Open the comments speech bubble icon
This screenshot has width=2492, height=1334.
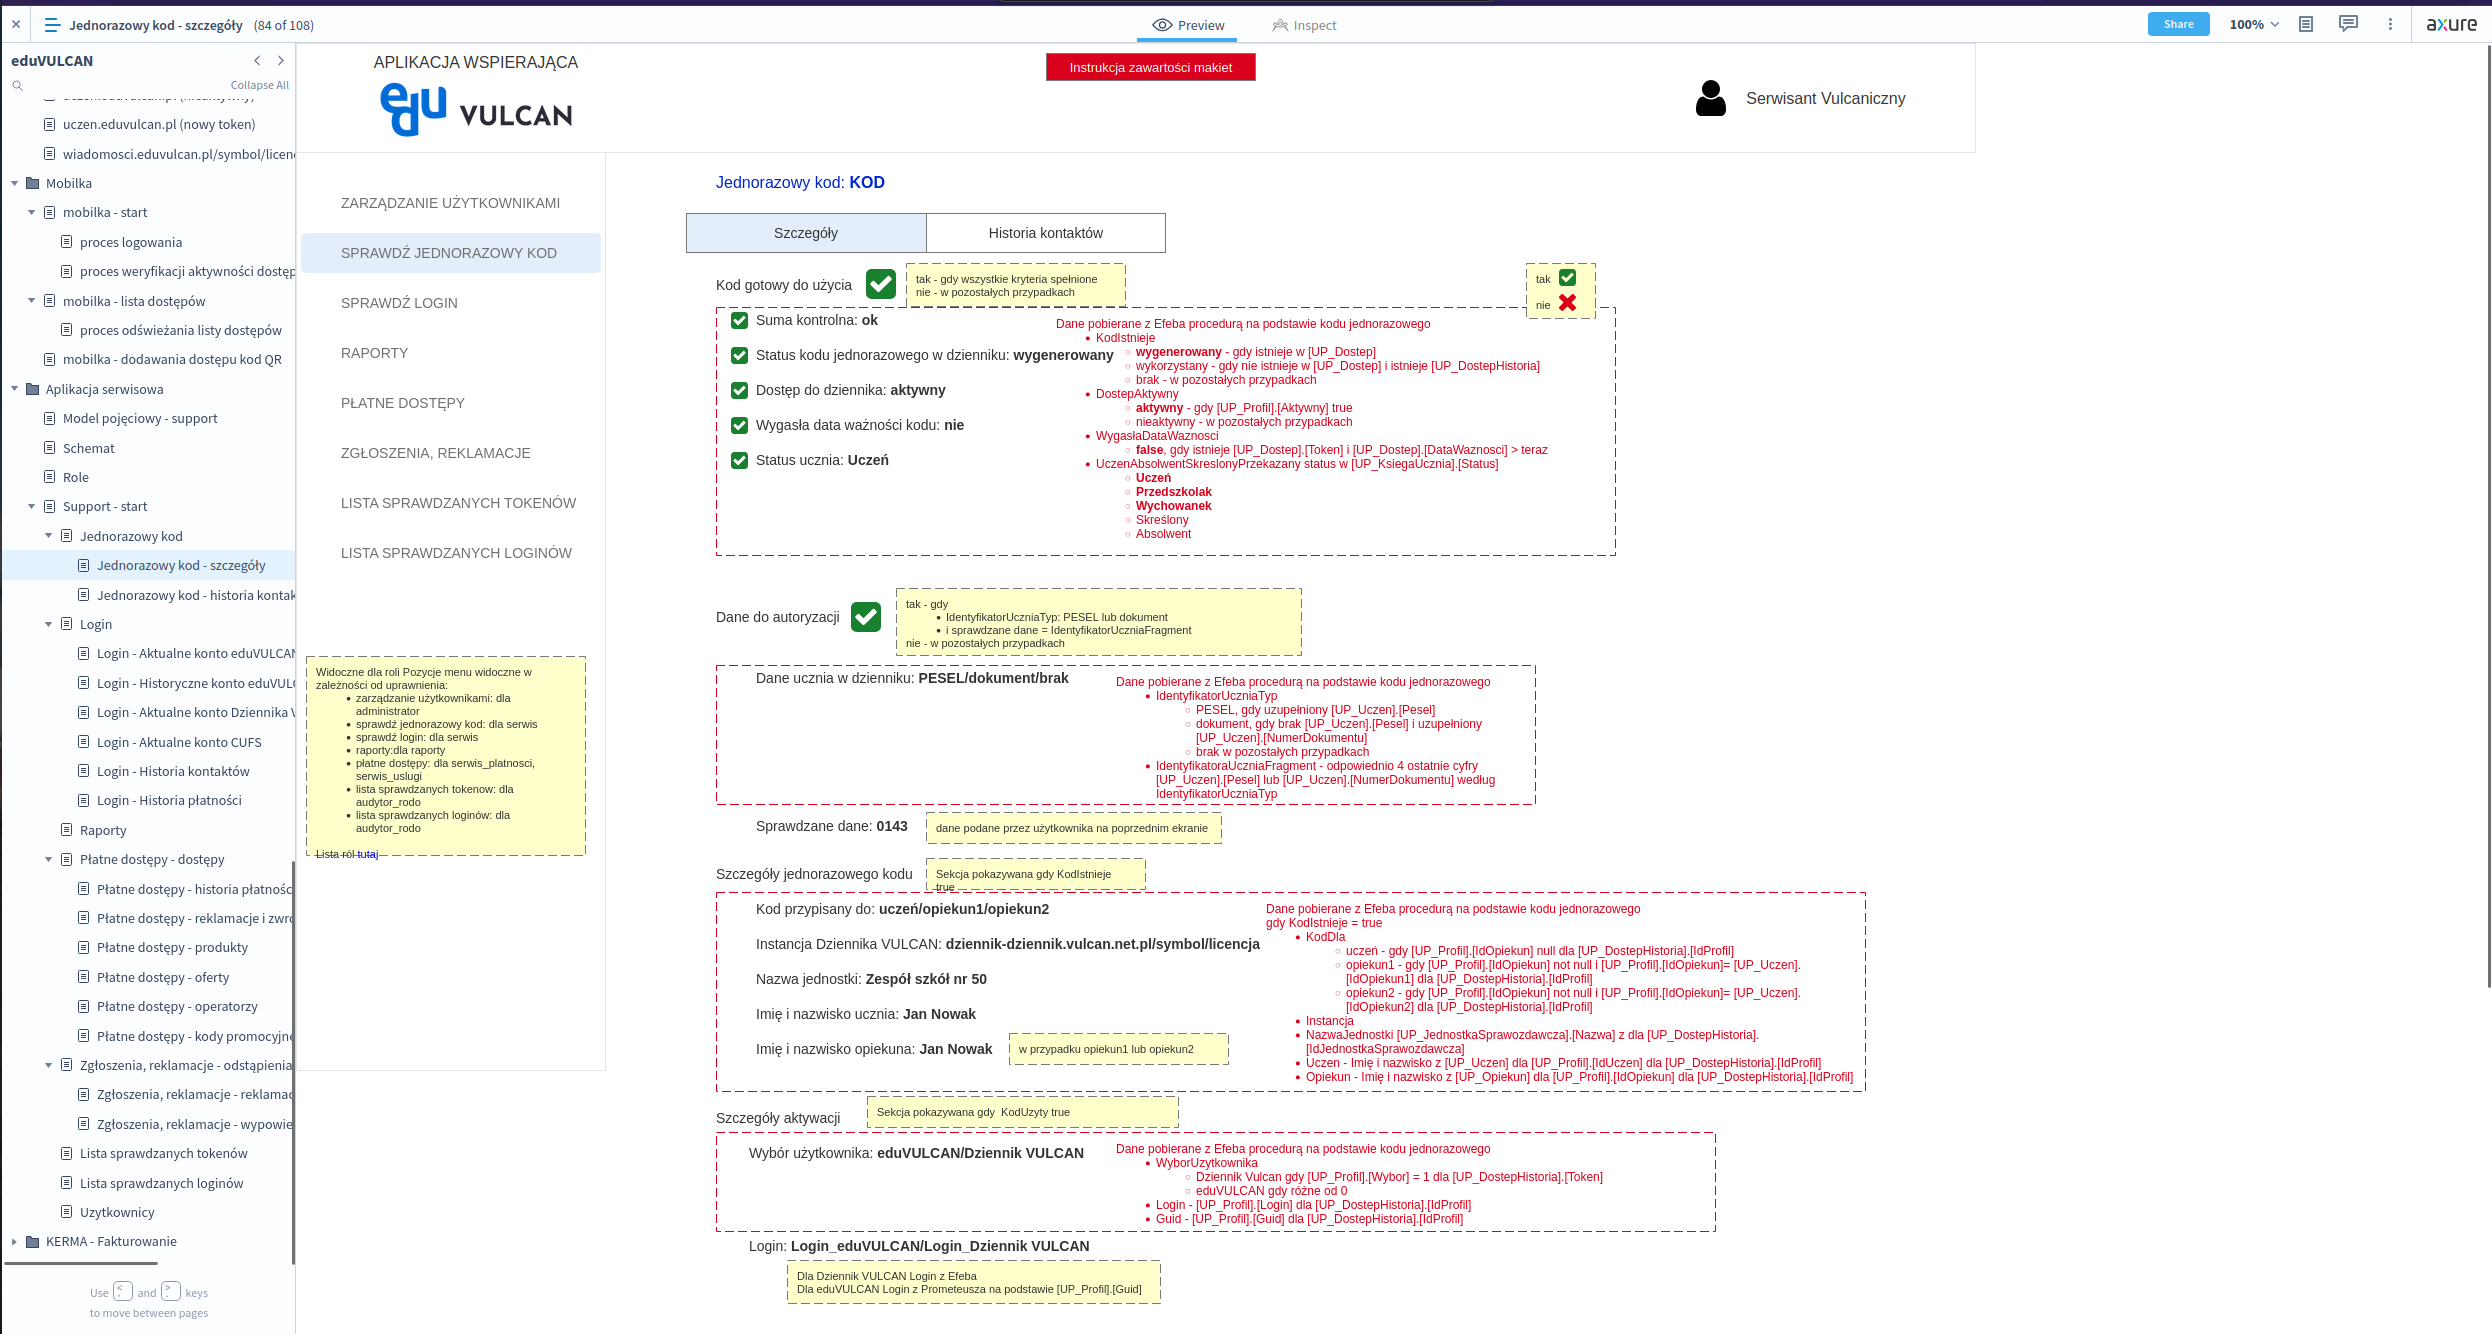click(2348, 24)
